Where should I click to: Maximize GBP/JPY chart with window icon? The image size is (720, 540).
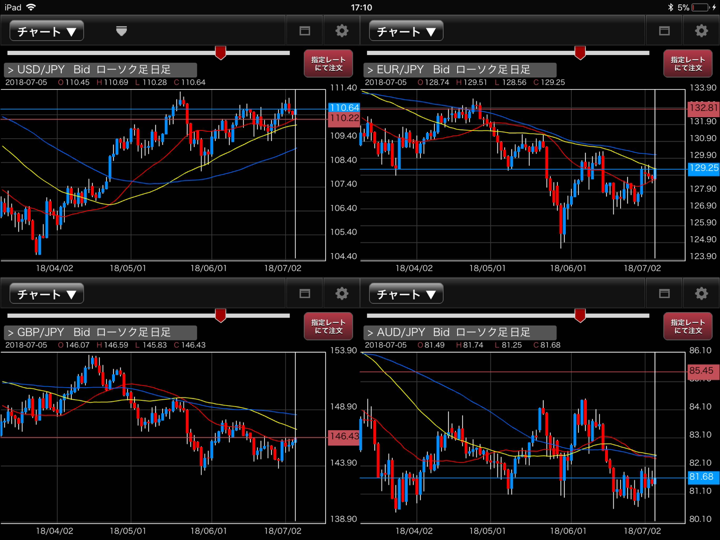[305, 294]
